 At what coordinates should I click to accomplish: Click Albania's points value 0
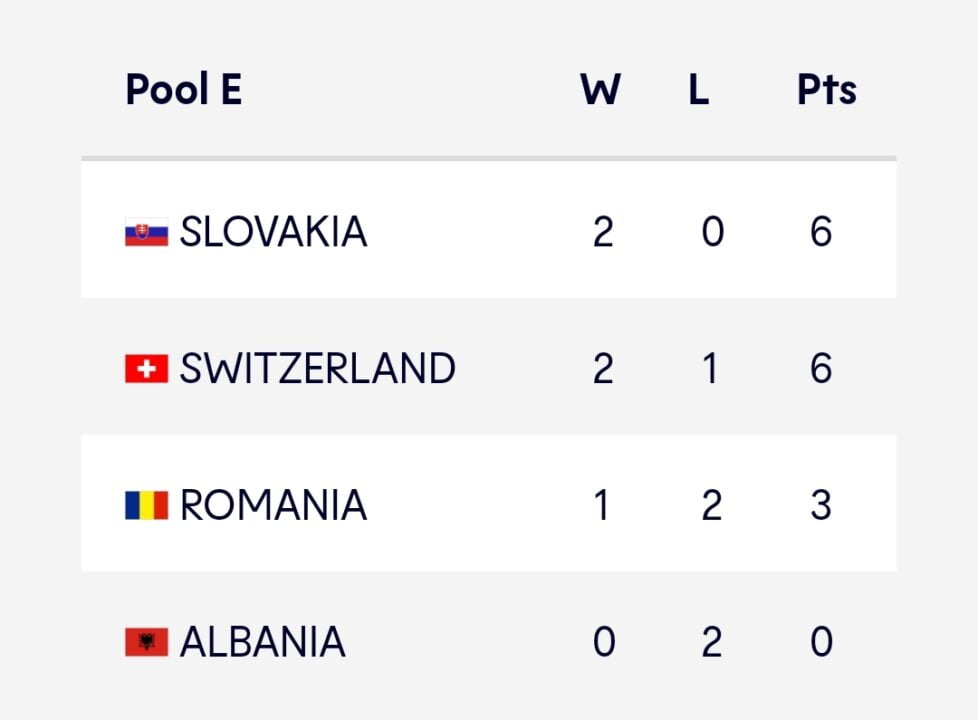(821, 642)
